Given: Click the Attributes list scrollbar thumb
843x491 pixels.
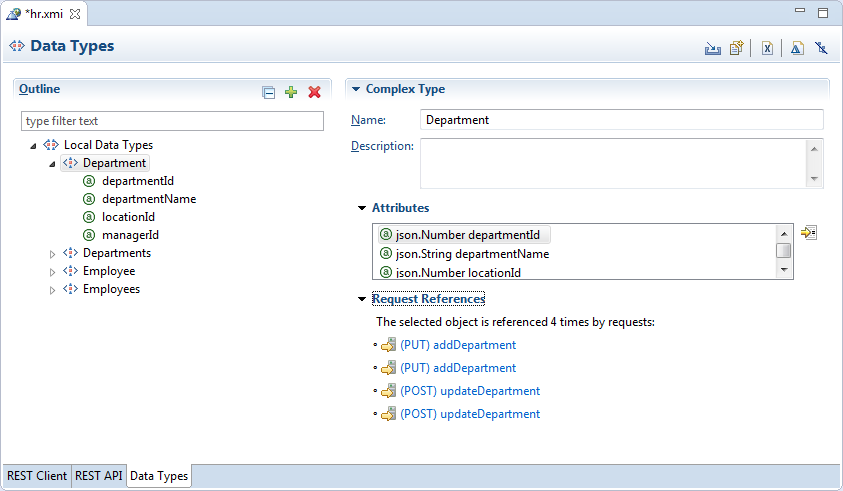Looking at the screenshot, I should 784,251.
